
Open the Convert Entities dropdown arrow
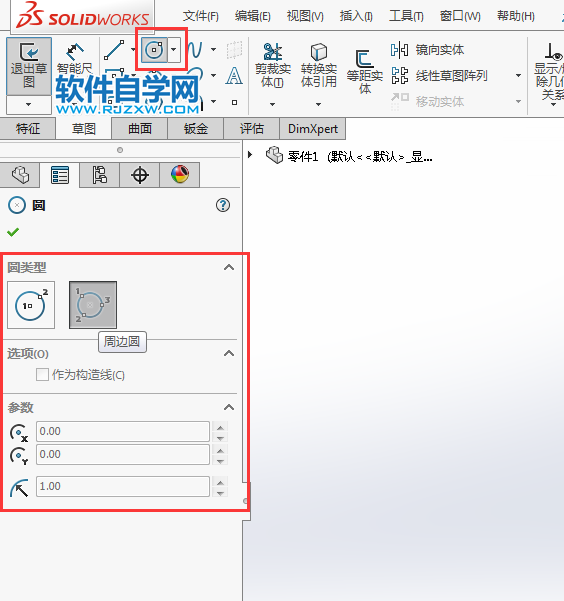[x=318, y=104]
